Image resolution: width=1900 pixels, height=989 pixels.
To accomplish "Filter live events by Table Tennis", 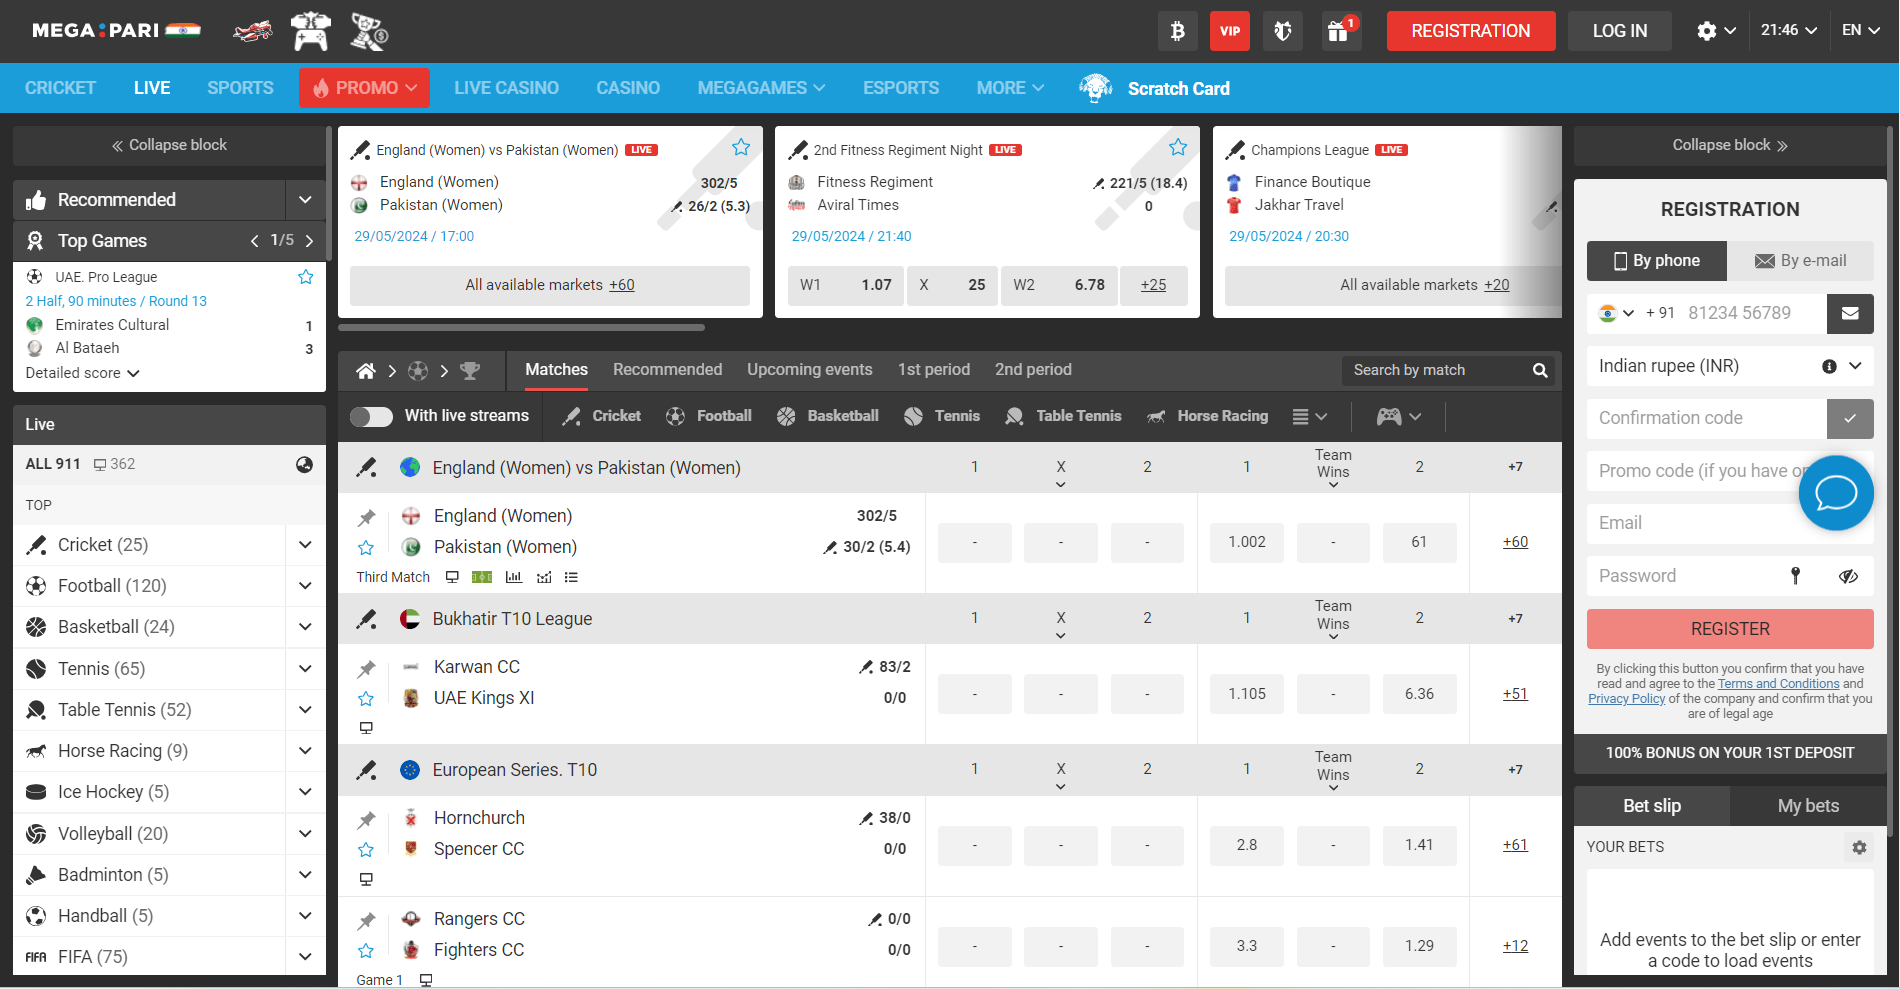I will click(1063, 416).
